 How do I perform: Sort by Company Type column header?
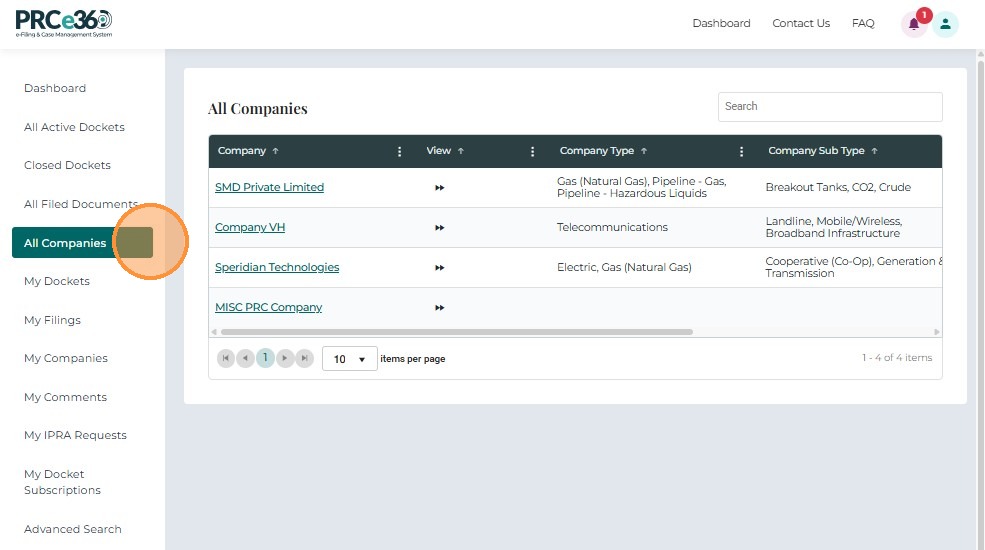[603, 151]
